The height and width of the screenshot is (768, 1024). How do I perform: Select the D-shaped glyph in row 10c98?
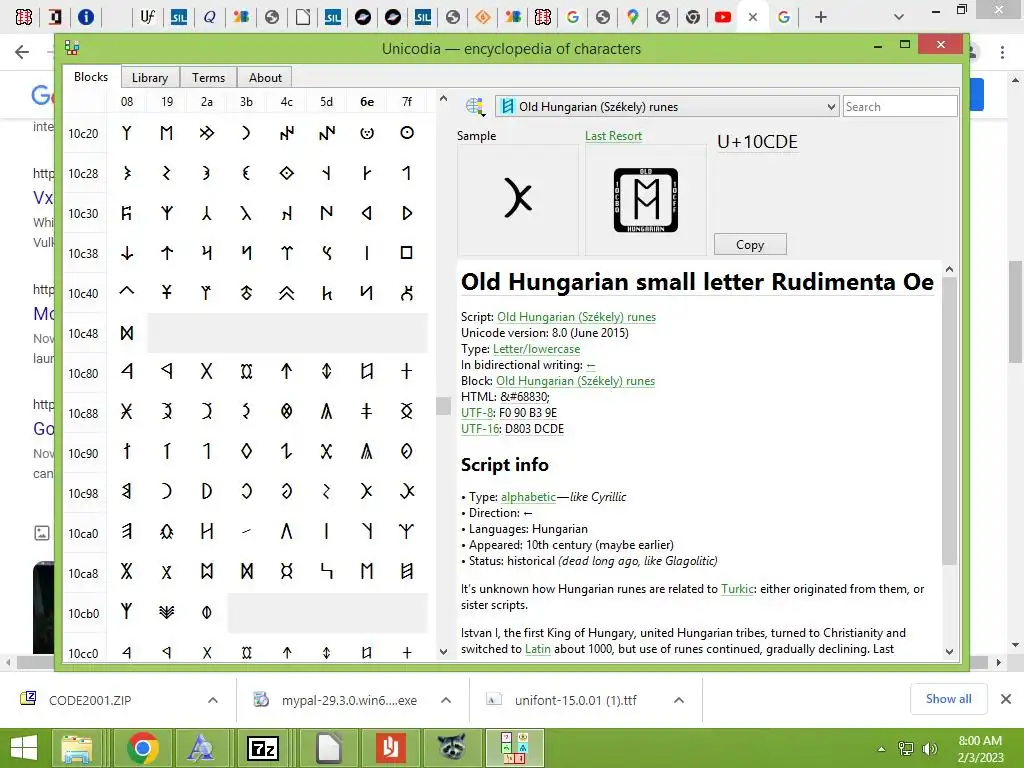click(x=206, y=491)
